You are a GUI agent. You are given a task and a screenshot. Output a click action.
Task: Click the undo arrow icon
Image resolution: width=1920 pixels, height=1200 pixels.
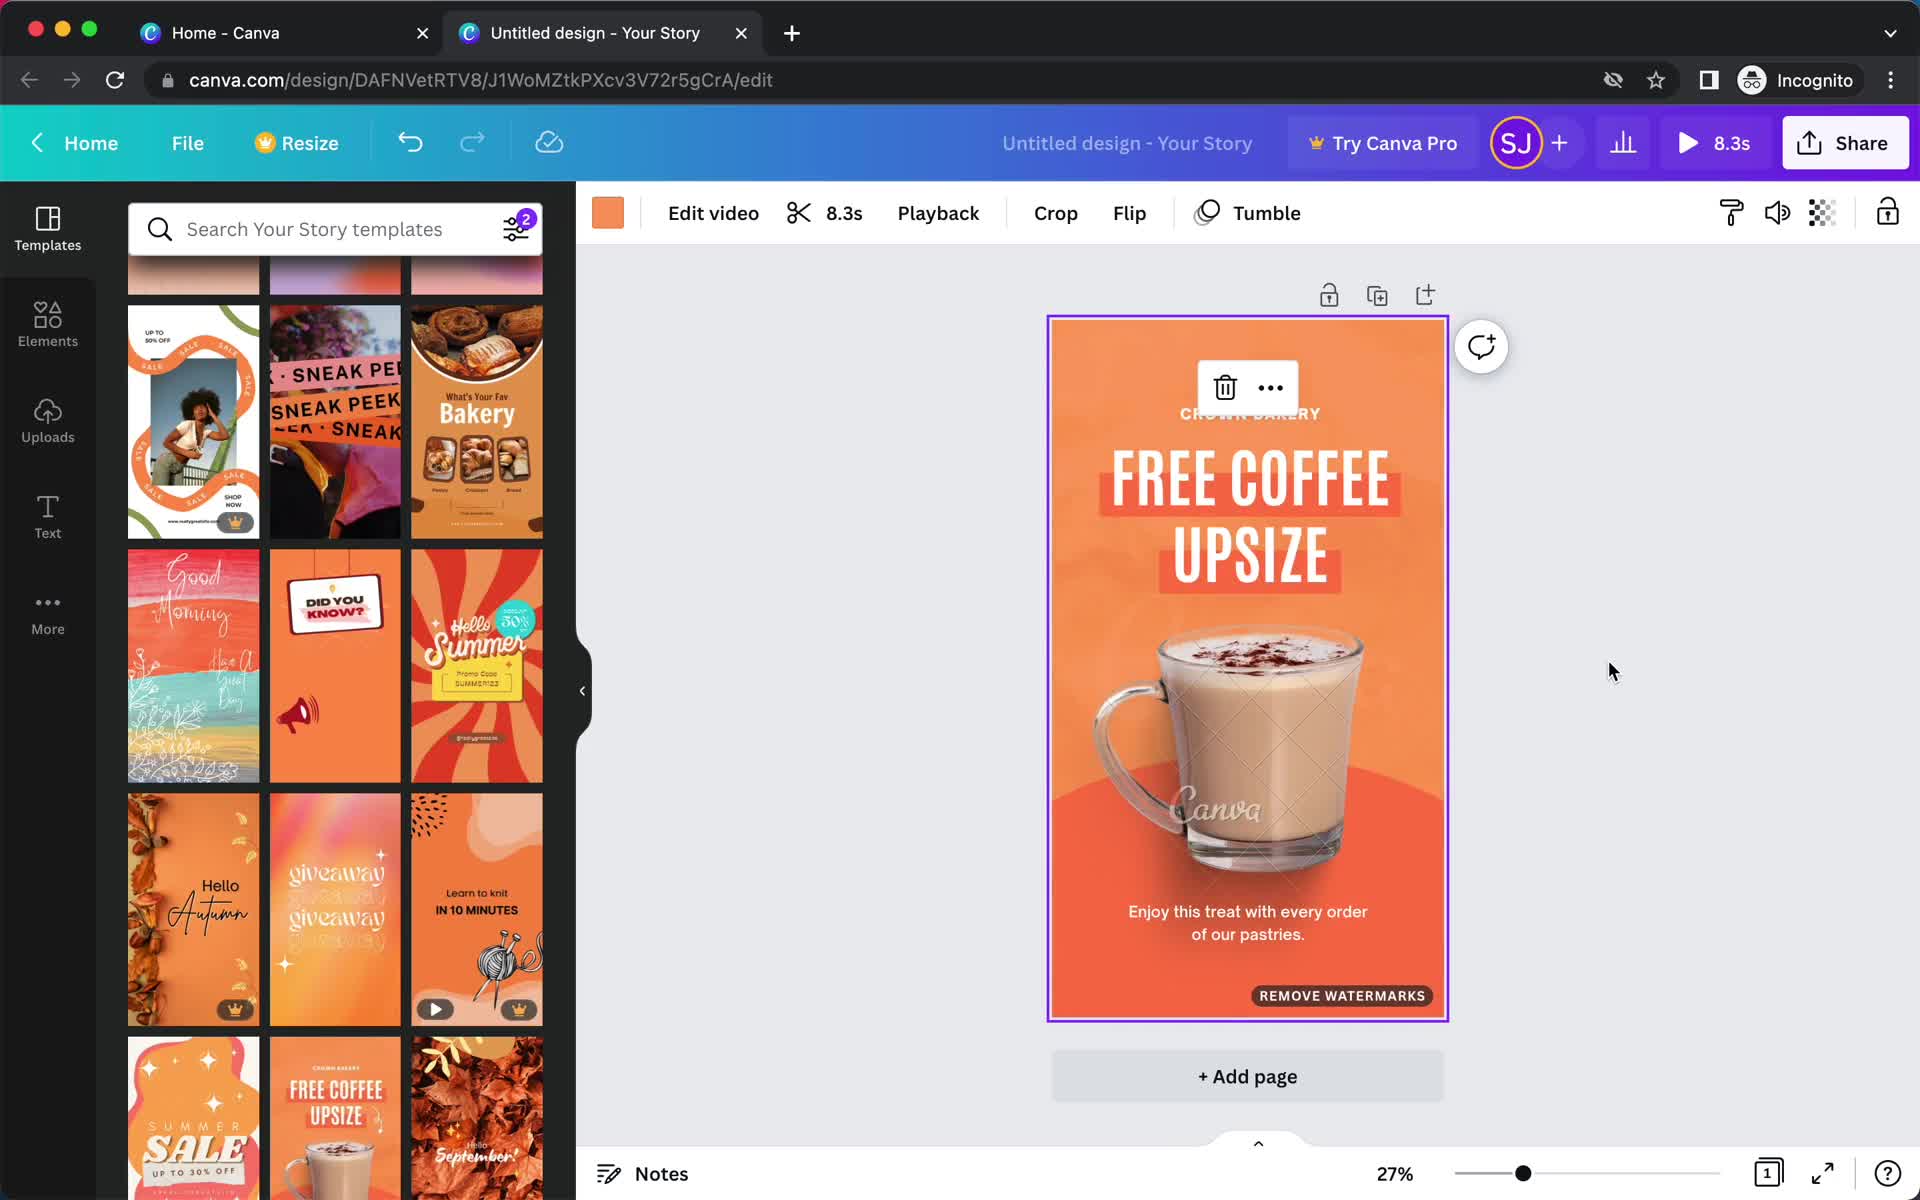point(410,143)
